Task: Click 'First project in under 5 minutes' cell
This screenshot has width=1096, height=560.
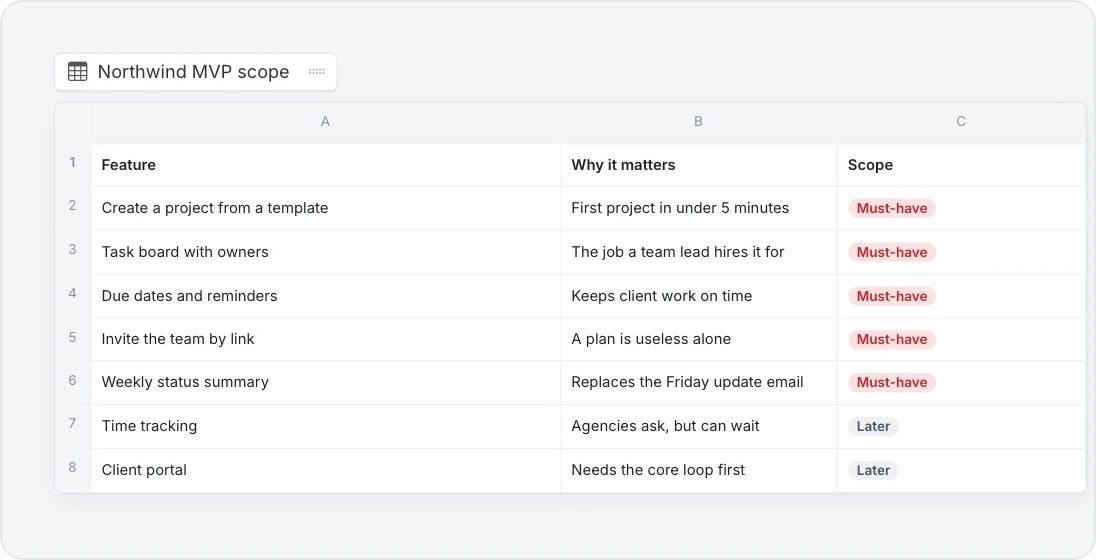Action: [699, 208]
